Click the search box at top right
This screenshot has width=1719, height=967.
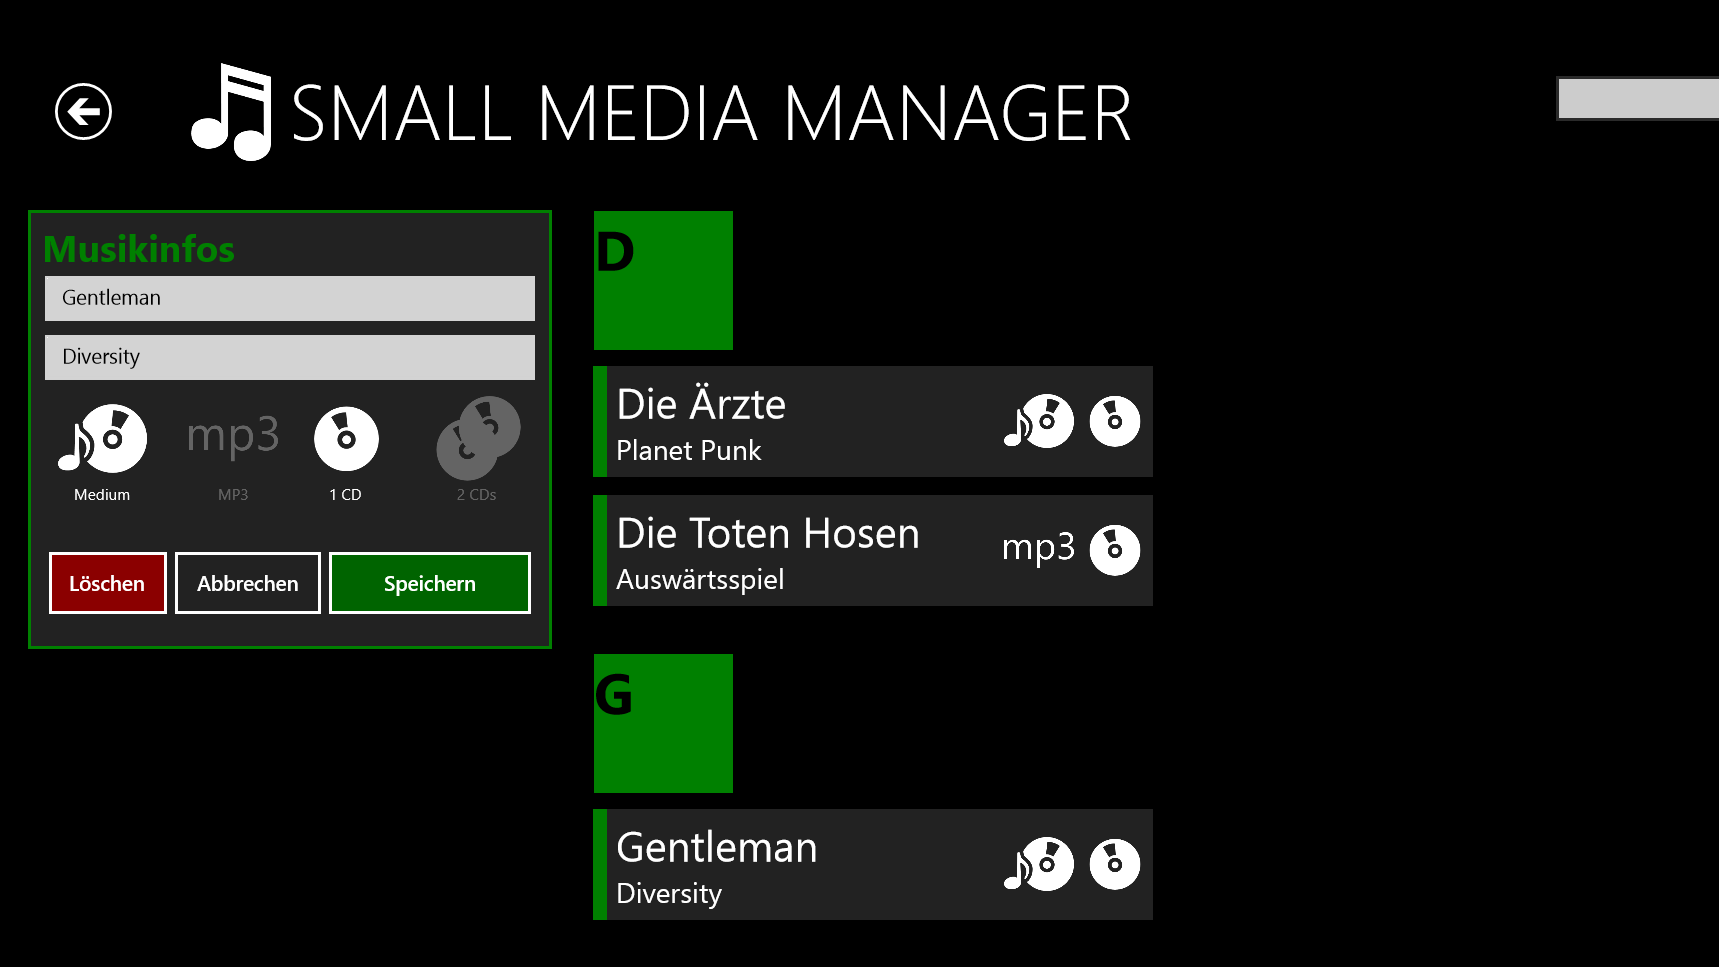(x=1638, y=98)
